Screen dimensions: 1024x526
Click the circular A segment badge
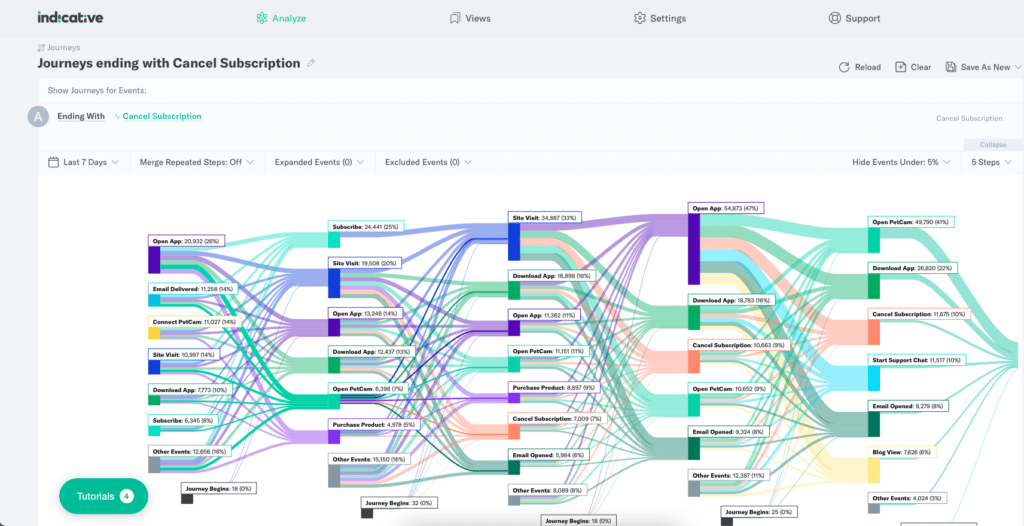point(38,117)
